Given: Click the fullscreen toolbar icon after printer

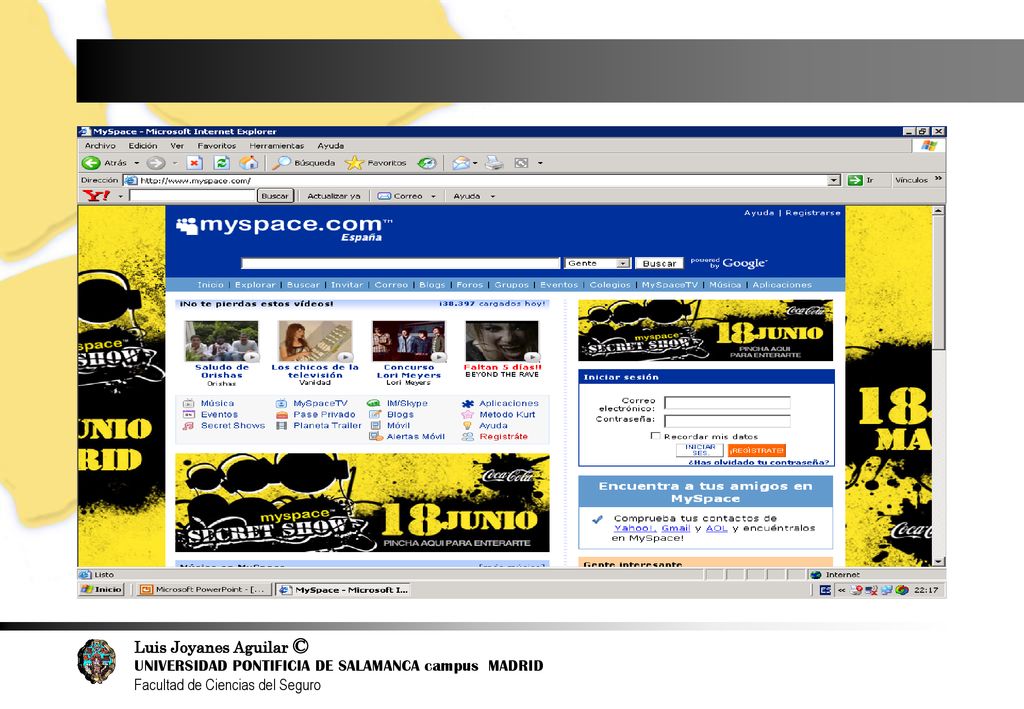Looking at the screenshot, I should pyautogui.click(x=521, y=163).
